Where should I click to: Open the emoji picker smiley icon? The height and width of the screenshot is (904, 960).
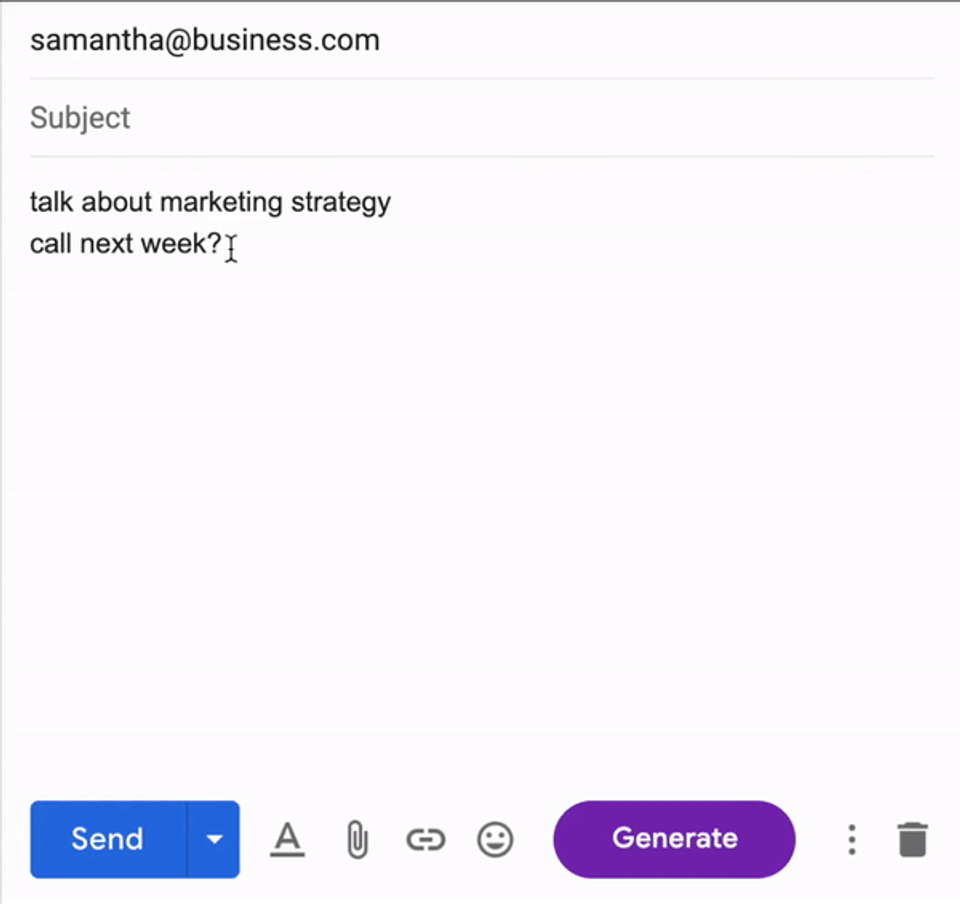pyautogui.click(x=495, y=839)
